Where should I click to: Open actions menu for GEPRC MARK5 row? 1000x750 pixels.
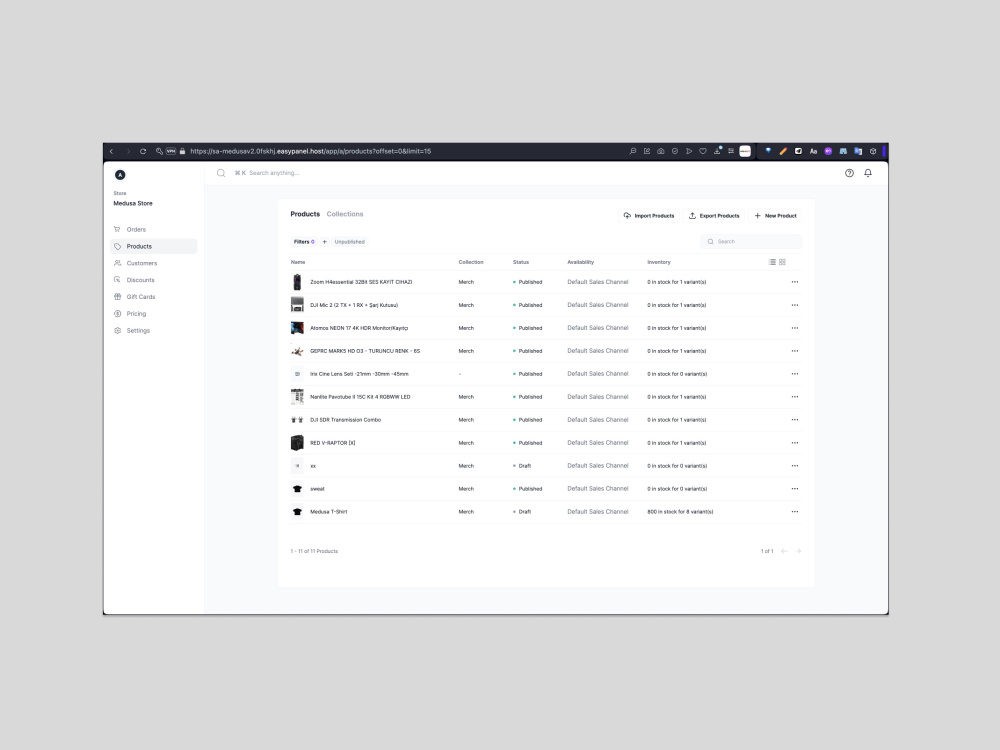point(795,351)
